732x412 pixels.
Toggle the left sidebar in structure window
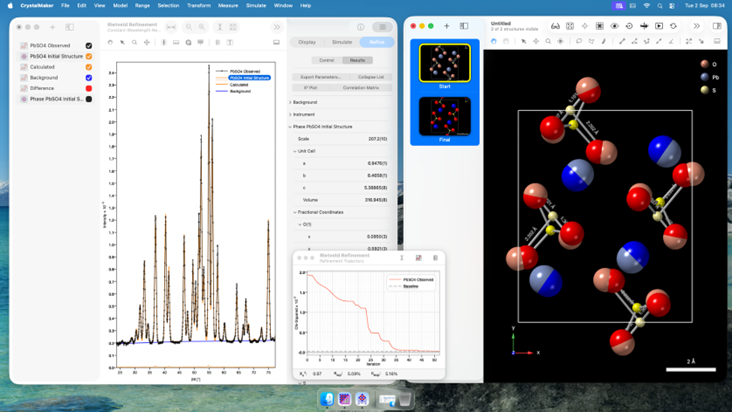[464, 26]
